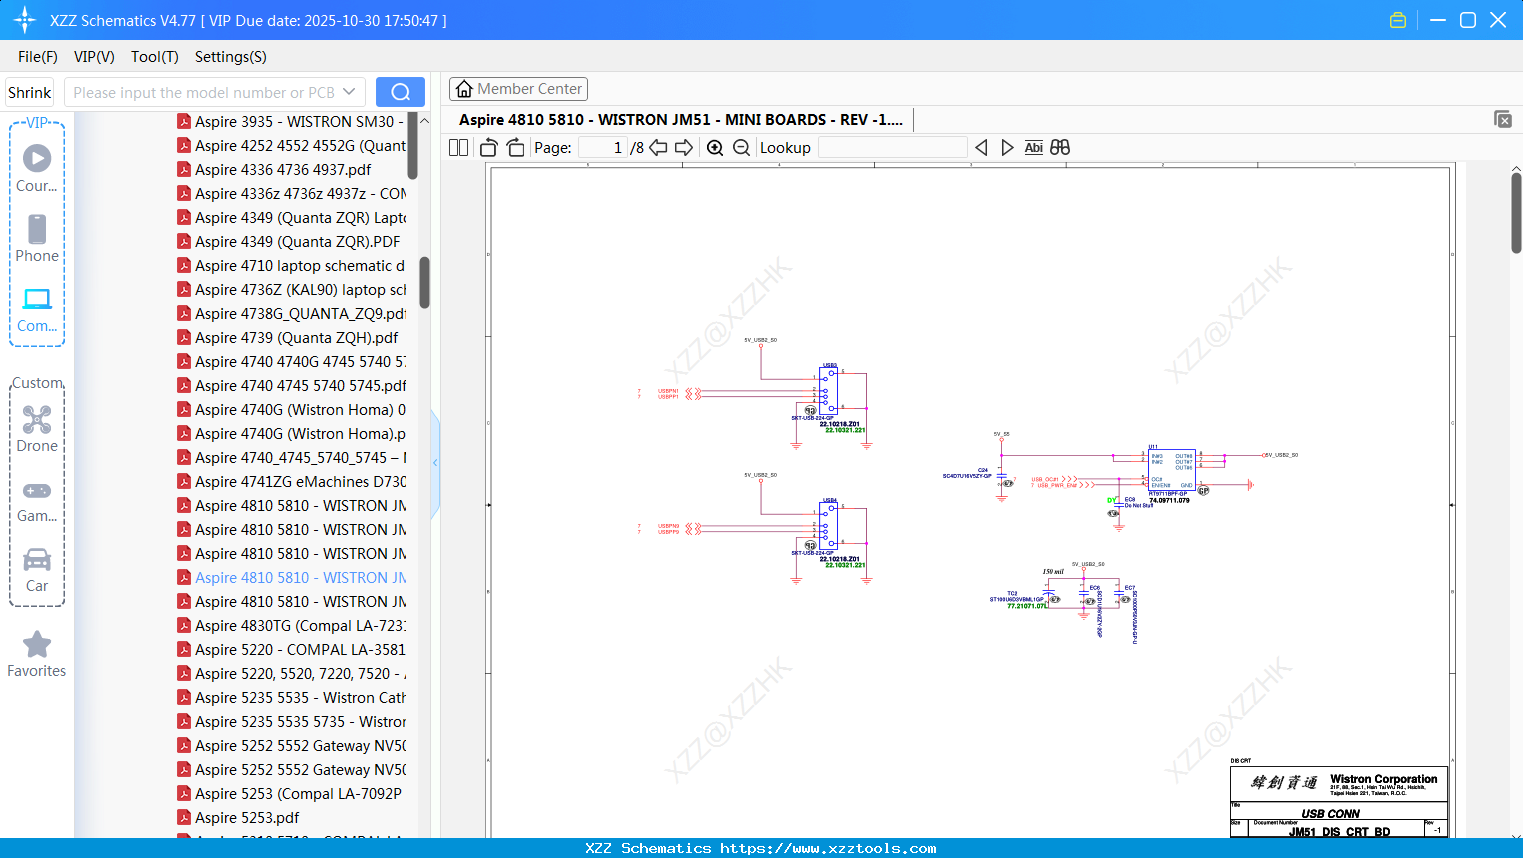Zoom out of schematic
1523x858 pixels.
[741, 148]
